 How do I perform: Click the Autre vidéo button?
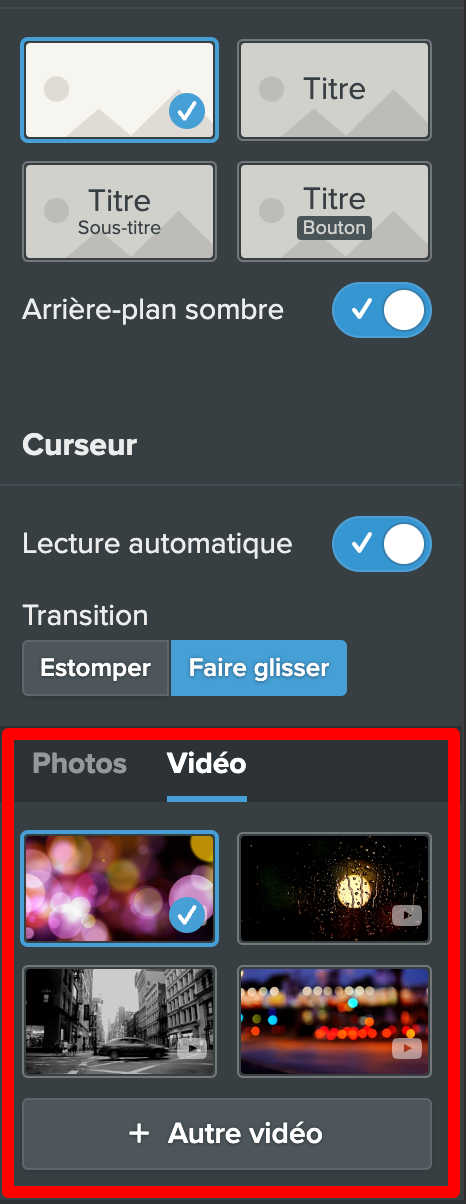[x=227, y=1134]
